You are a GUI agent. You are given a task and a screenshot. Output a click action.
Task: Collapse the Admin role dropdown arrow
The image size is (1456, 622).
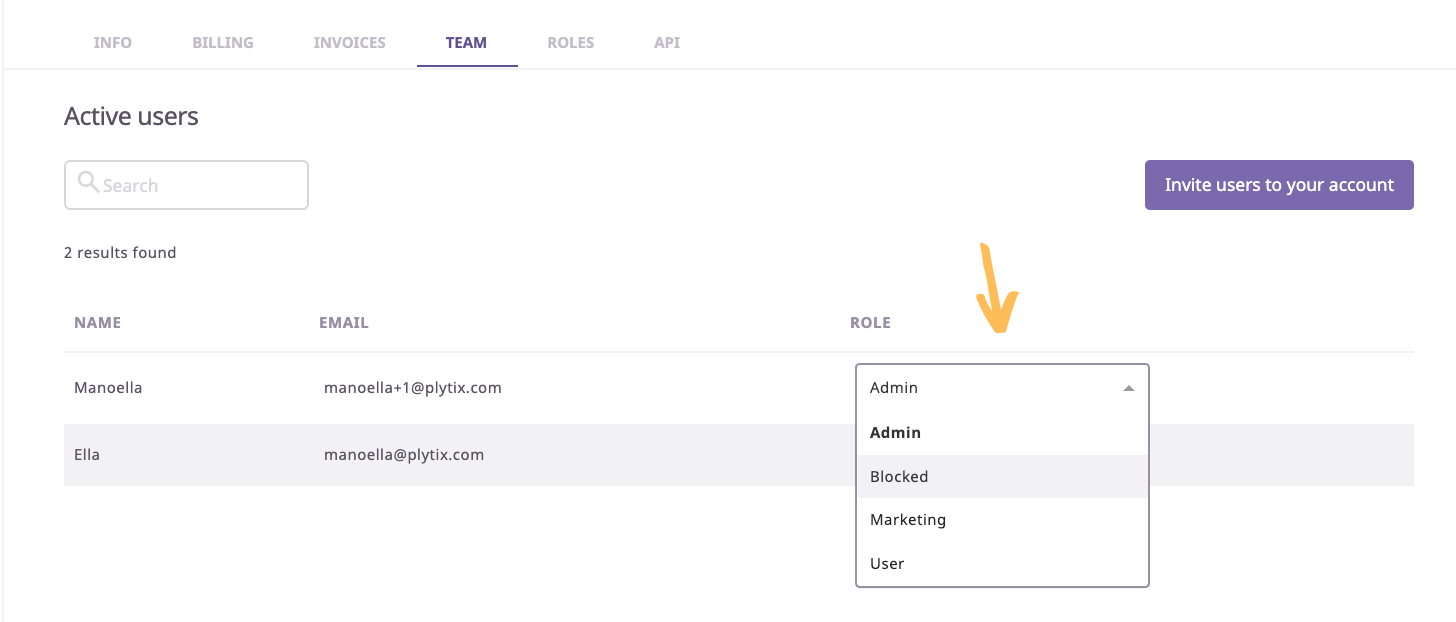click(x=1129, y=388)
